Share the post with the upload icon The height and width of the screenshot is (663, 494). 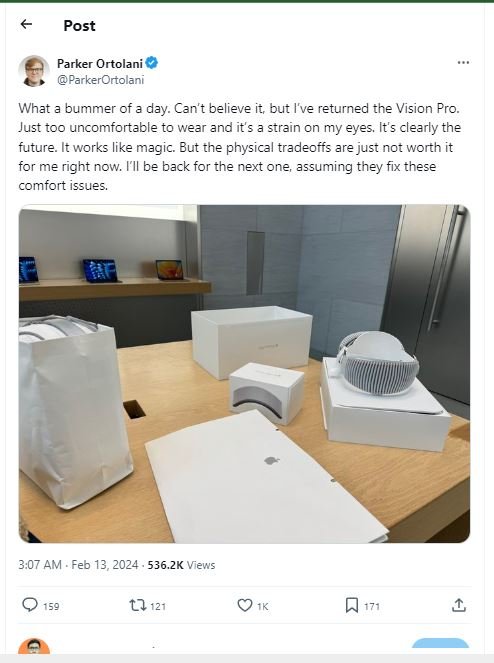point(458,605)
